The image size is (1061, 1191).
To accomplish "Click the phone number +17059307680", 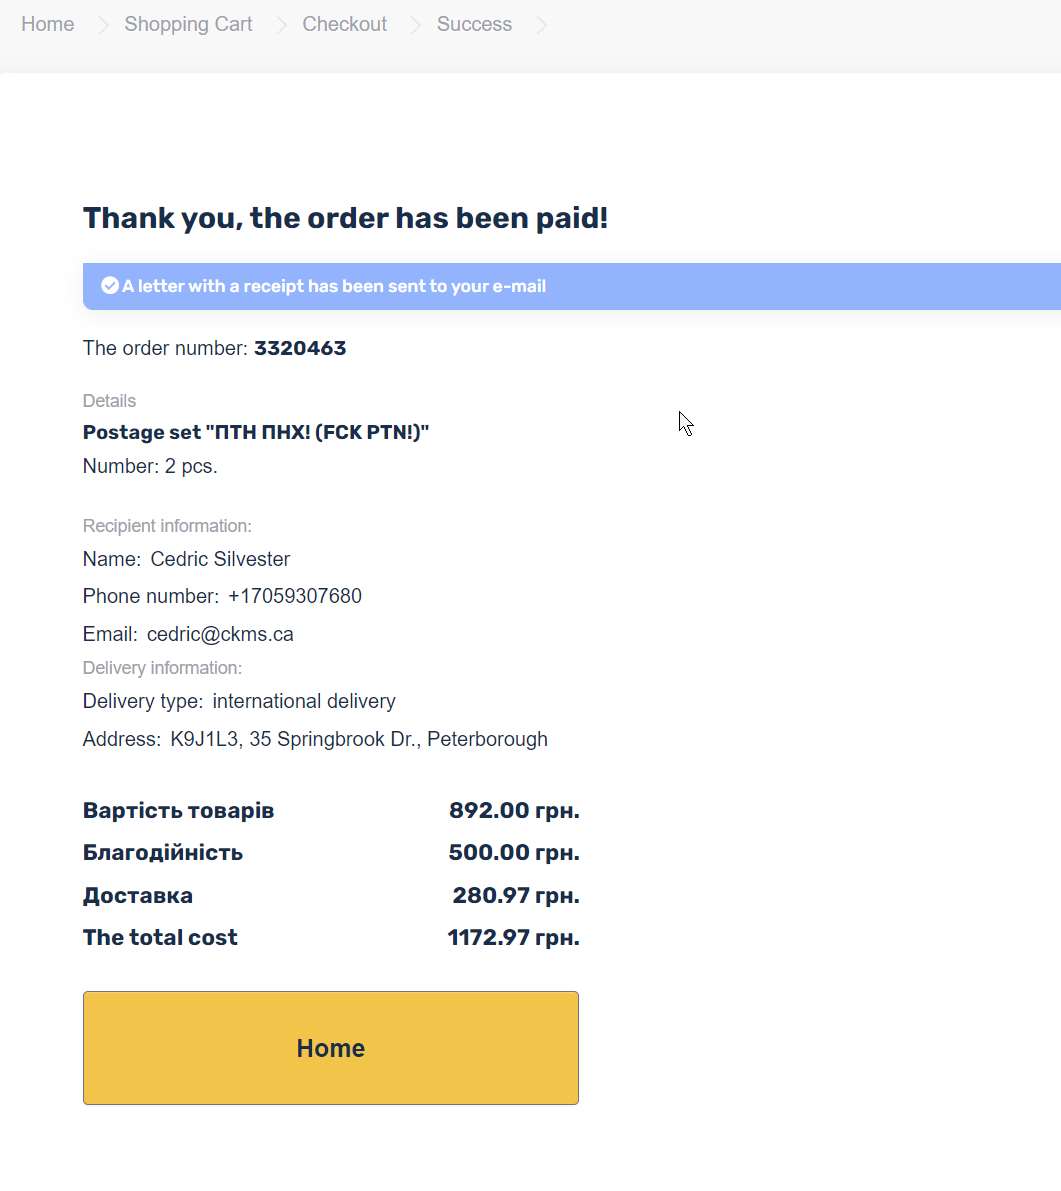I will [x=294, y=596].
